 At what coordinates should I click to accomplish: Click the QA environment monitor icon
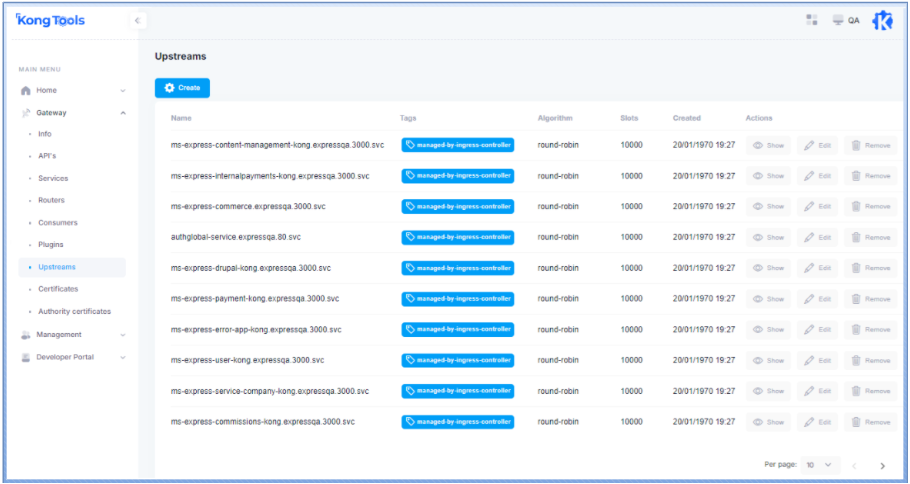838,20
